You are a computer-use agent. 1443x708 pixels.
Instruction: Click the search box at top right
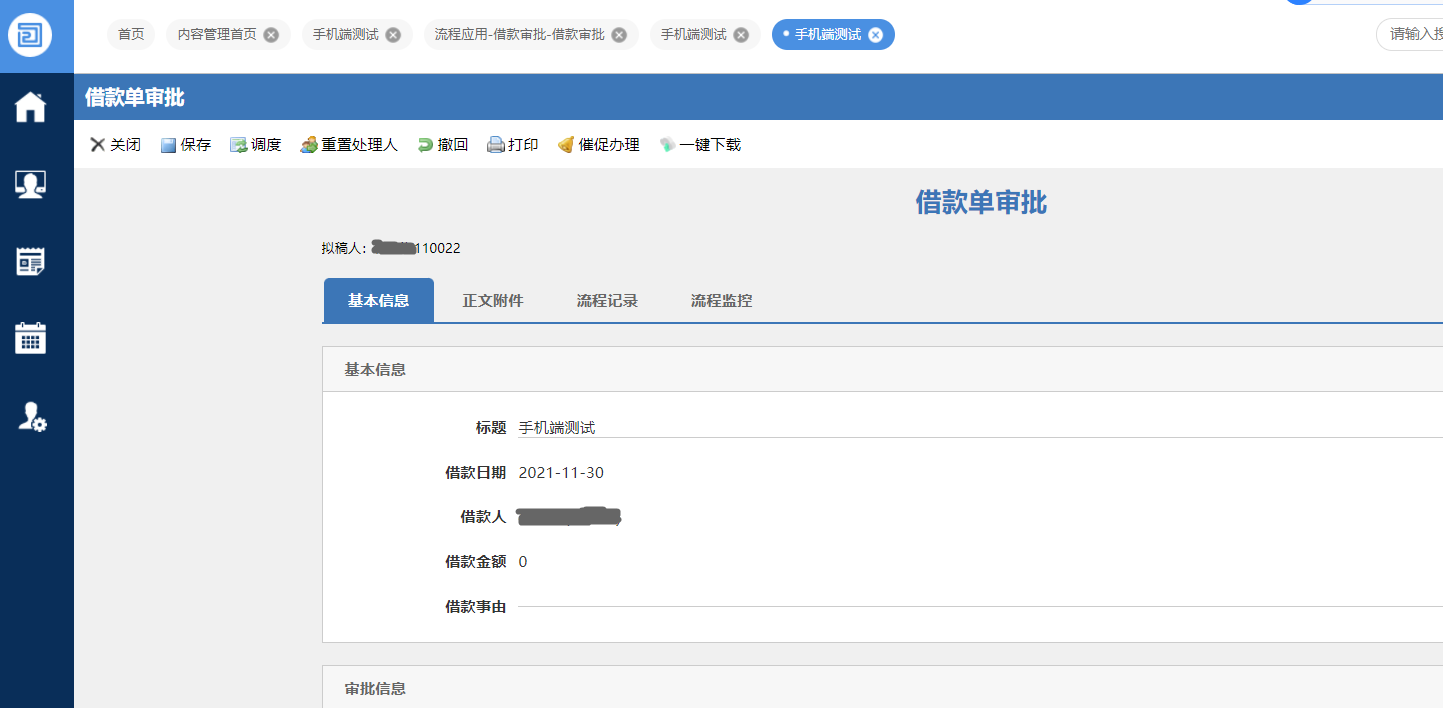(1410, 35)
